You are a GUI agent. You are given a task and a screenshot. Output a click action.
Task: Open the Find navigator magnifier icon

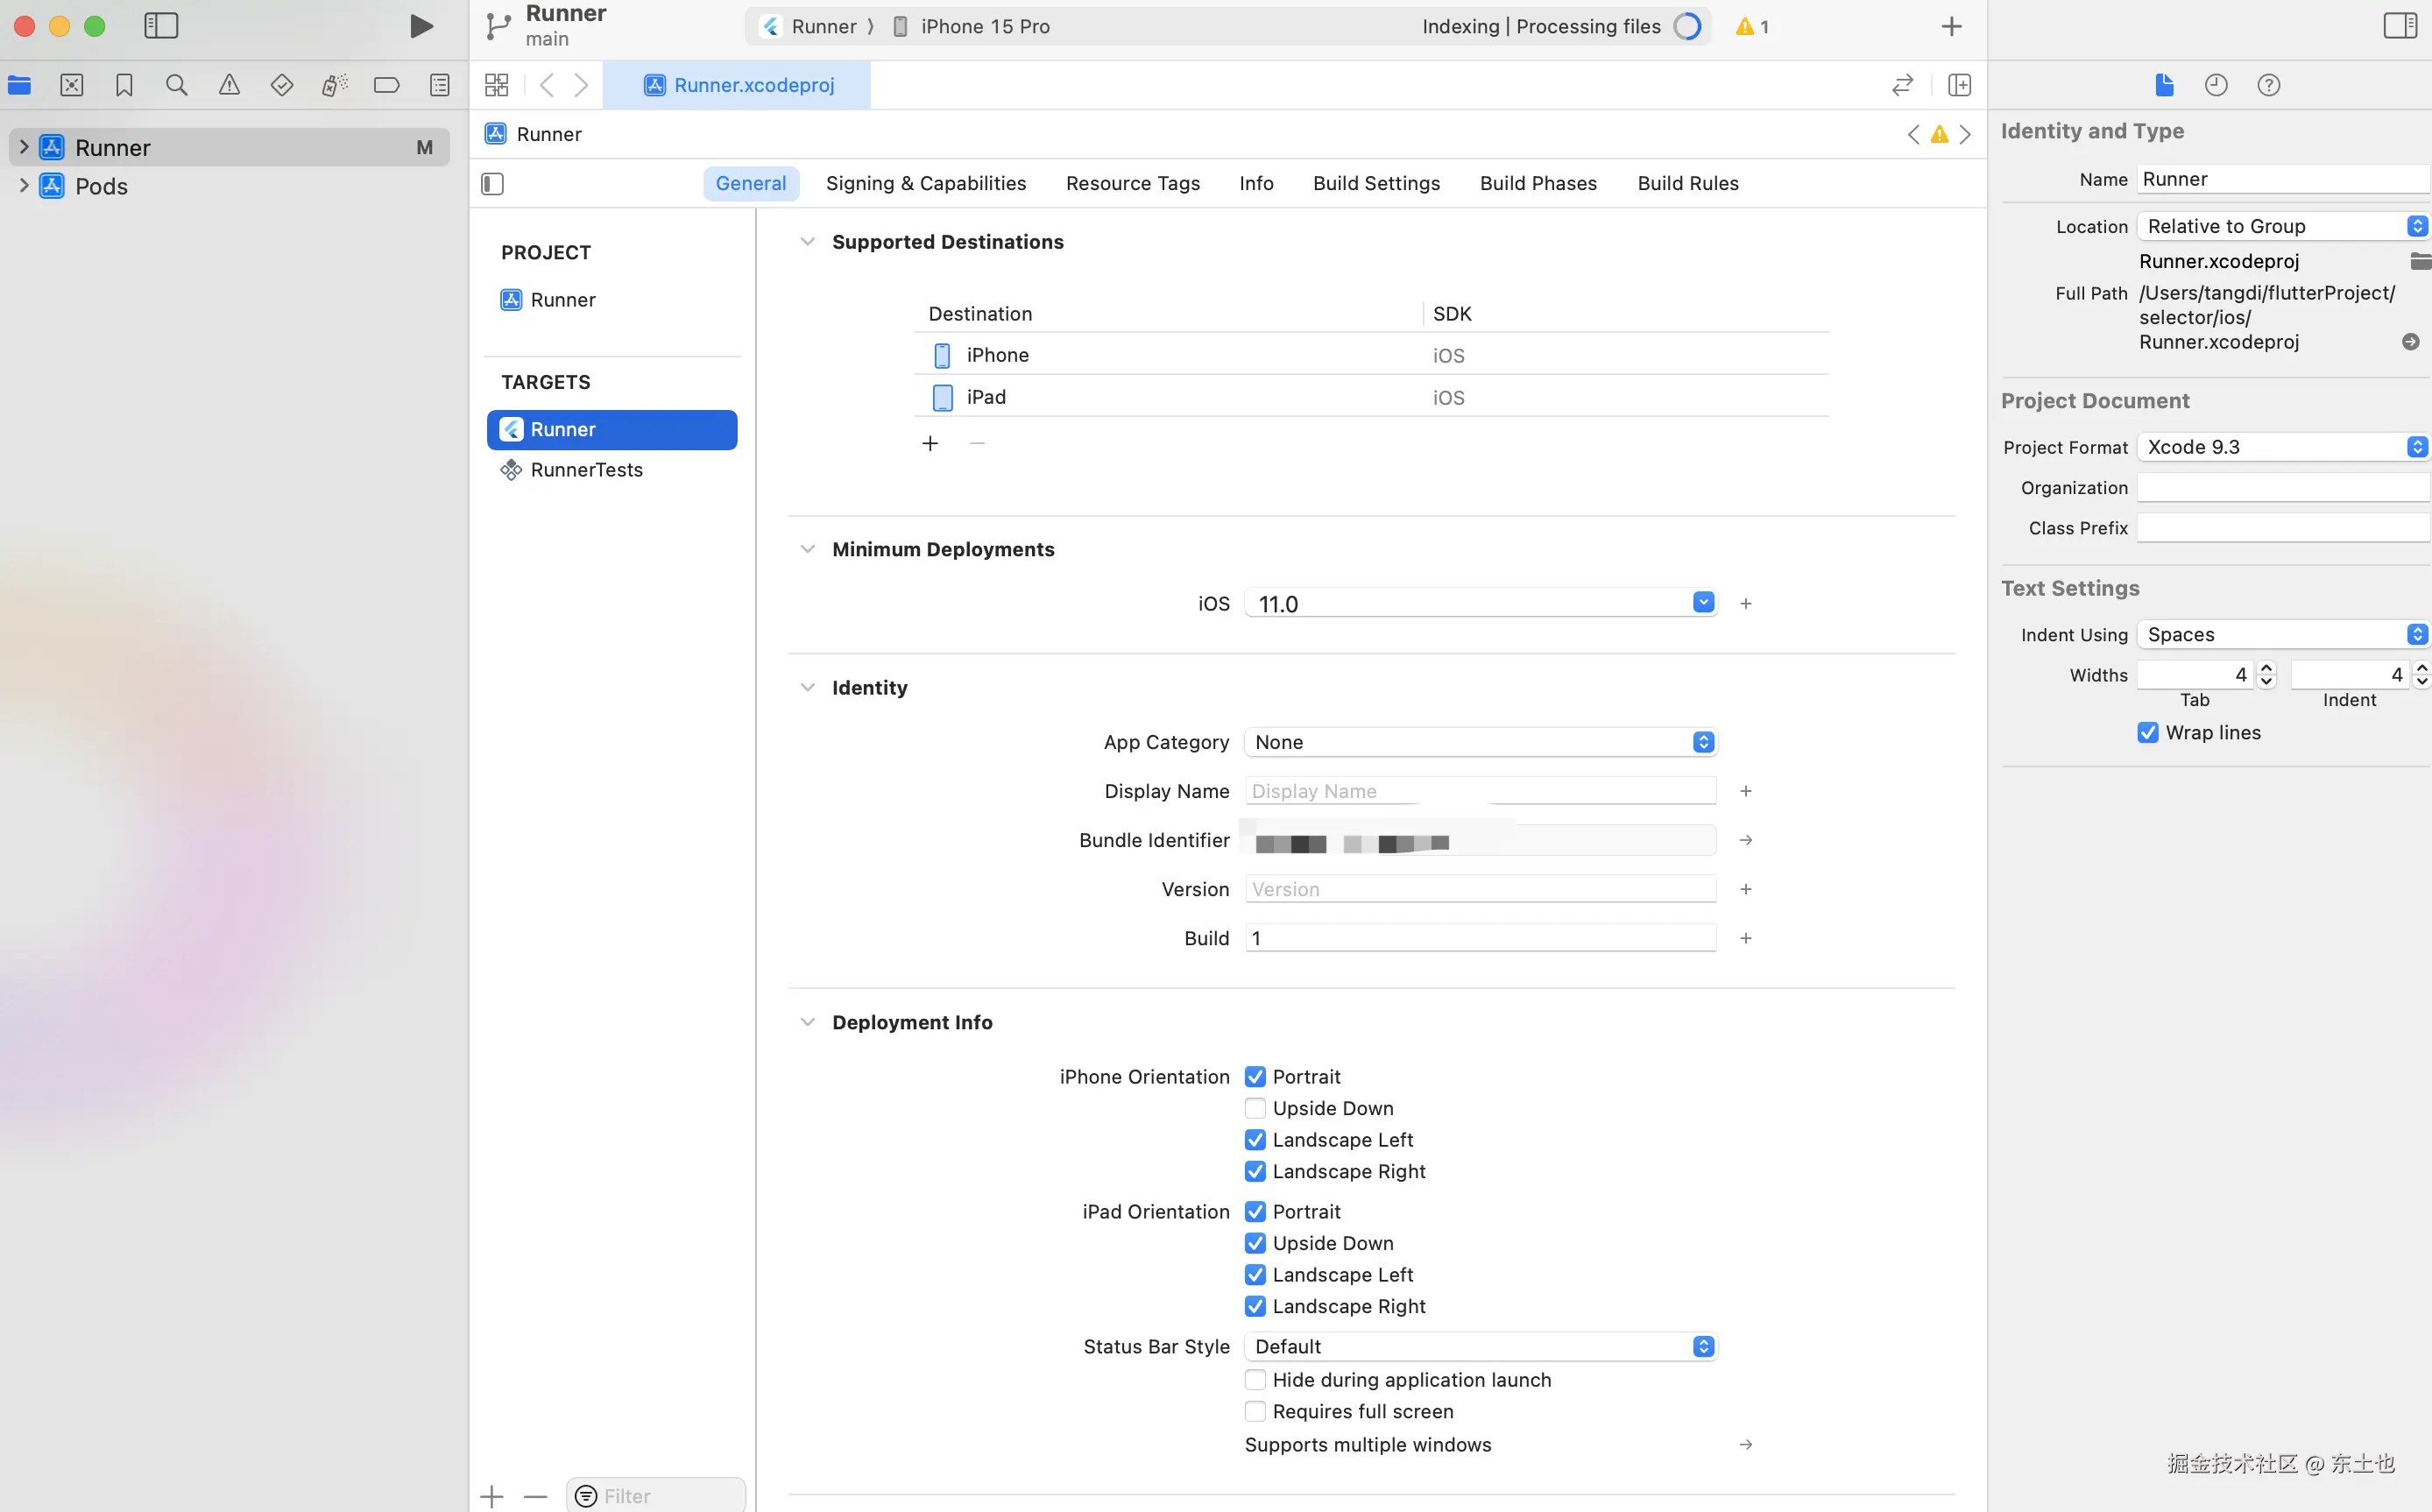point(176,85)
